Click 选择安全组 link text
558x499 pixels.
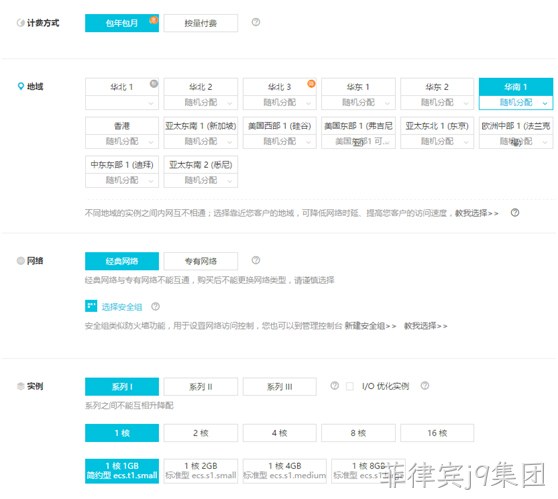tap(122, 307)
